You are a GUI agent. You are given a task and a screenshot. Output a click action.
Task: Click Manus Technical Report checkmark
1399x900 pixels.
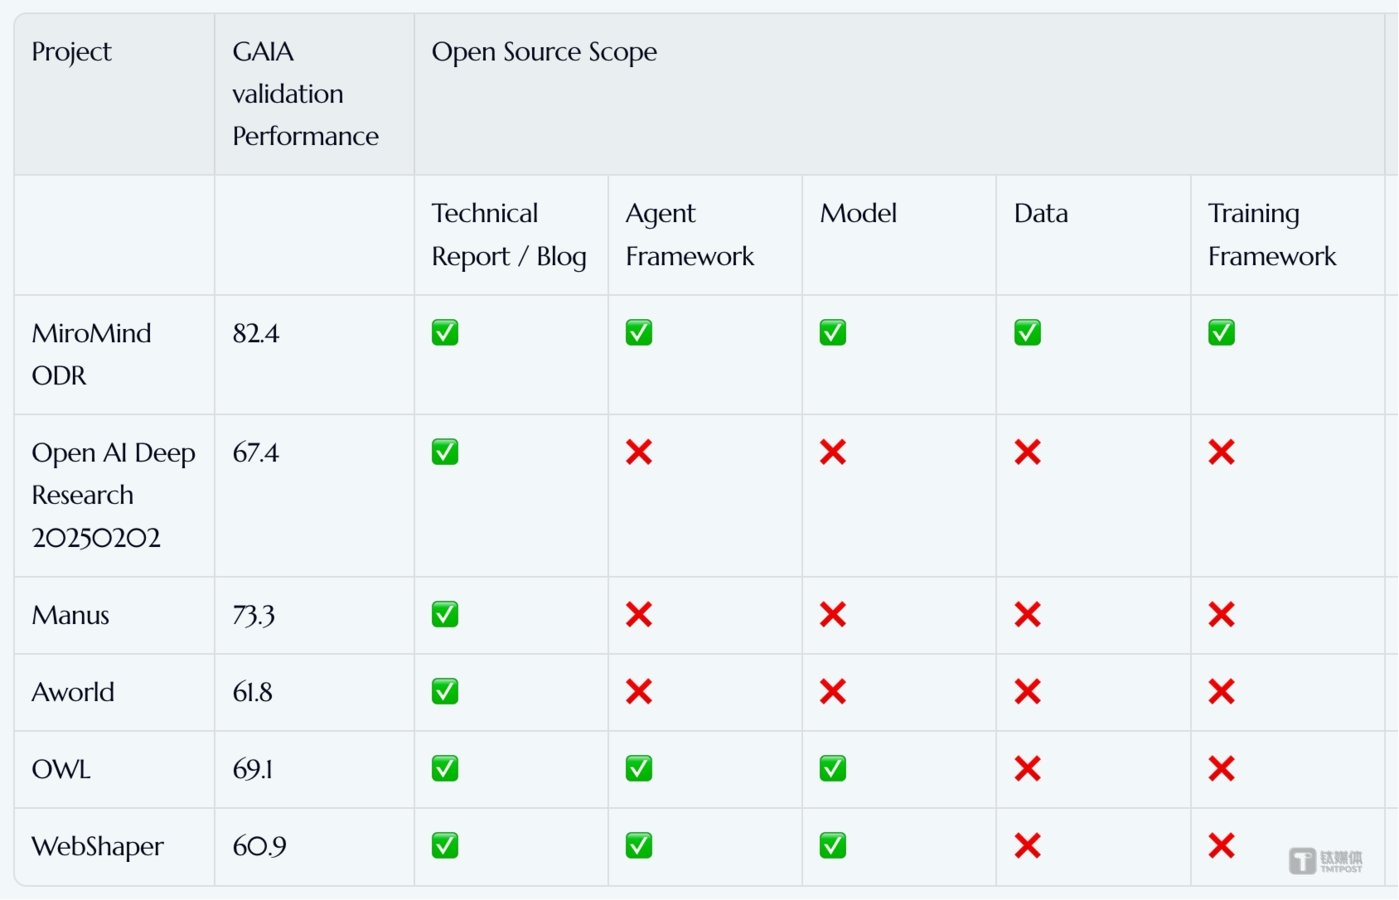[x=445, y=615]
